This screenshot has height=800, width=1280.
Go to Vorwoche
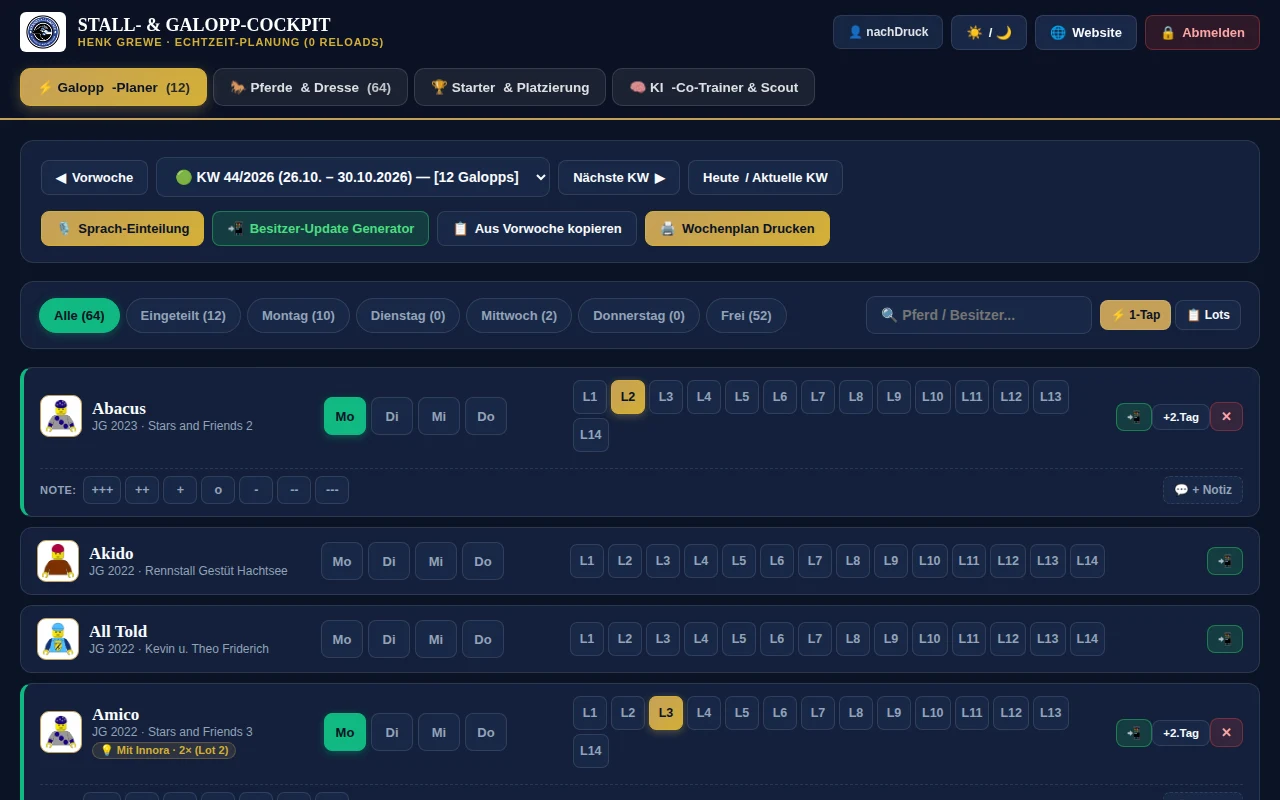94,178
